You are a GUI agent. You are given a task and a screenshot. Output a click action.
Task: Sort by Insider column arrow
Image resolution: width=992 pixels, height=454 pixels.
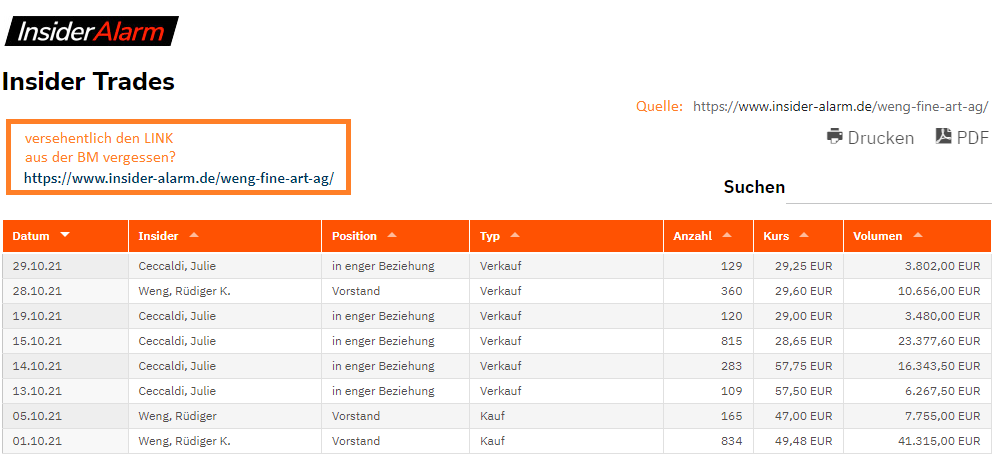[x=194, y=235]
